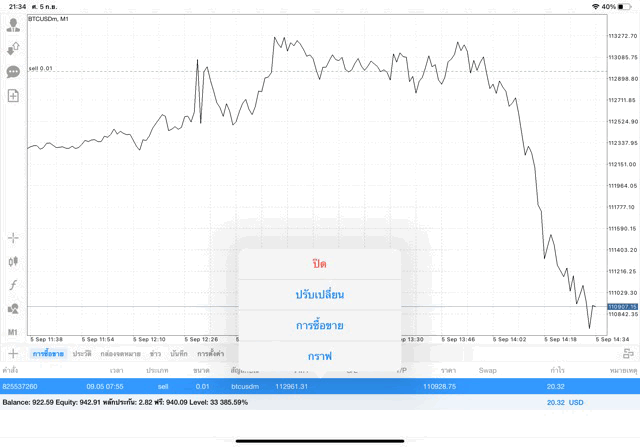Viewport: 640px width, 447px height.
Task: Open the accounts profile icon
Action: pyautogui.click(x=13, y=24)
